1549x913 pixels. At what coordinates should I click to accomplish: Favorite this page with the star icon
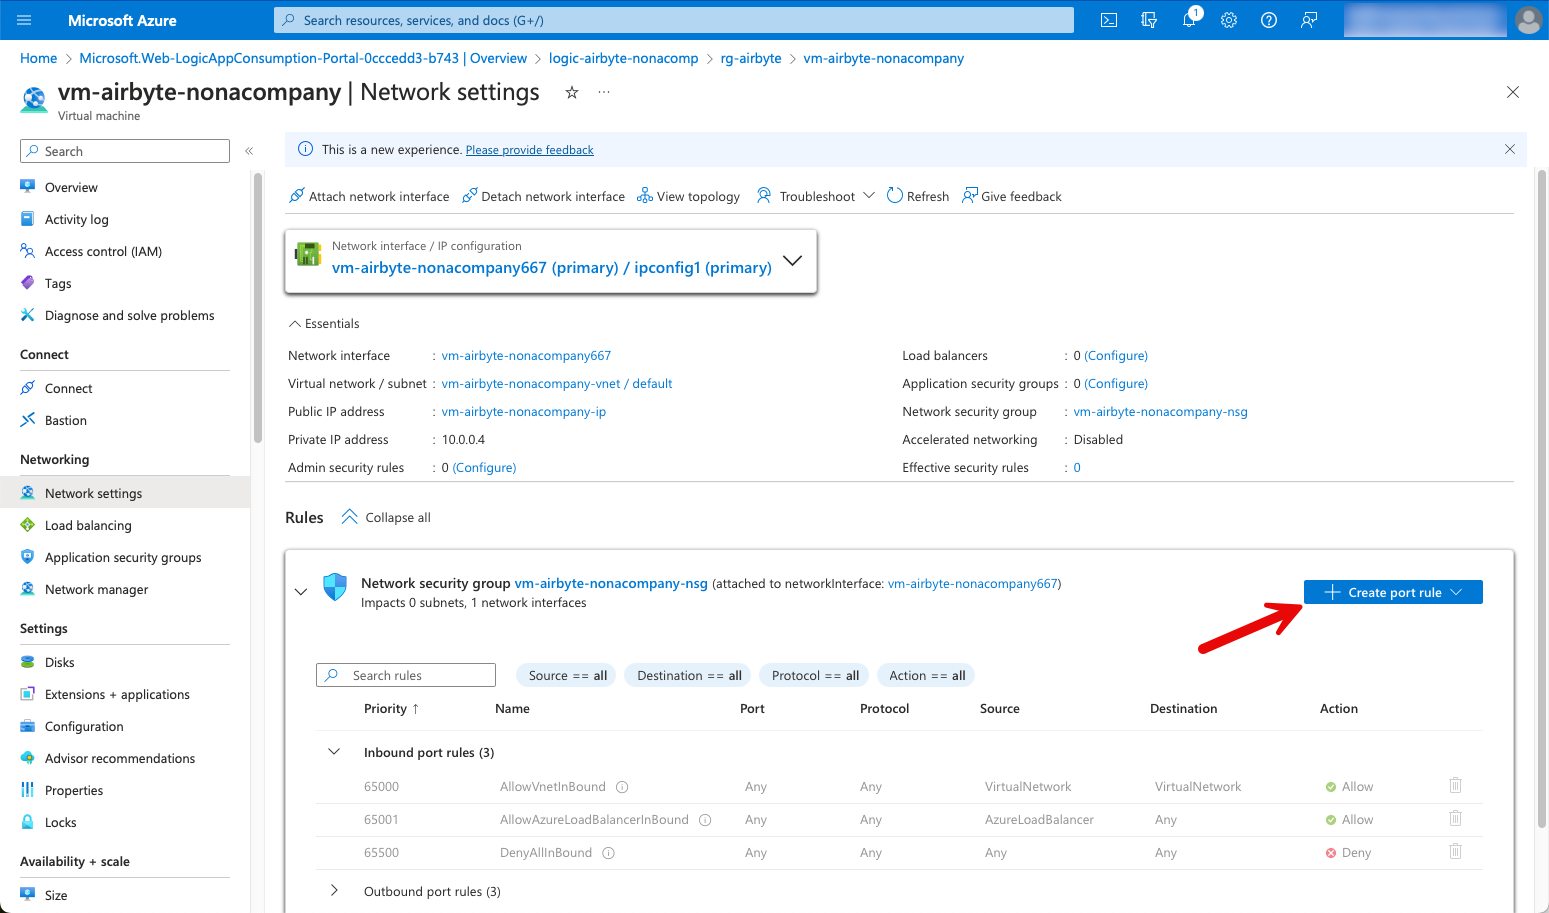572,92
